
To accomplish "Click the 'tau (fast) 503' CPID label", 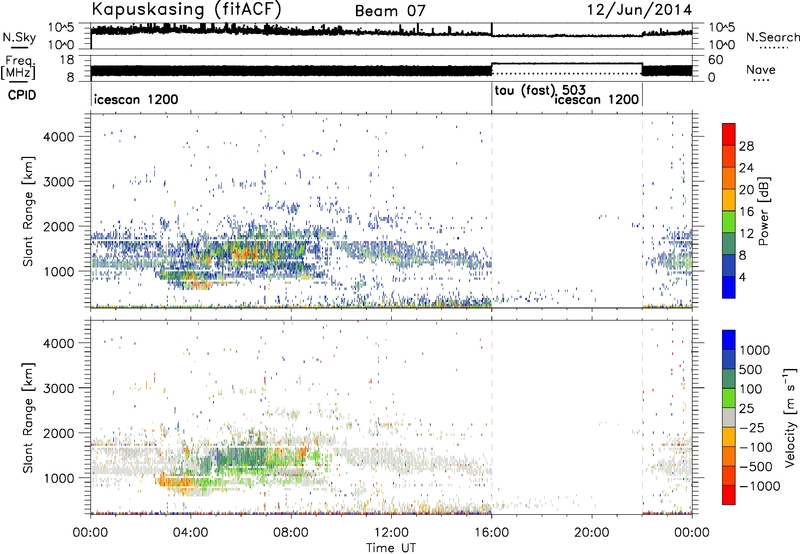I will tap(540, 90).
